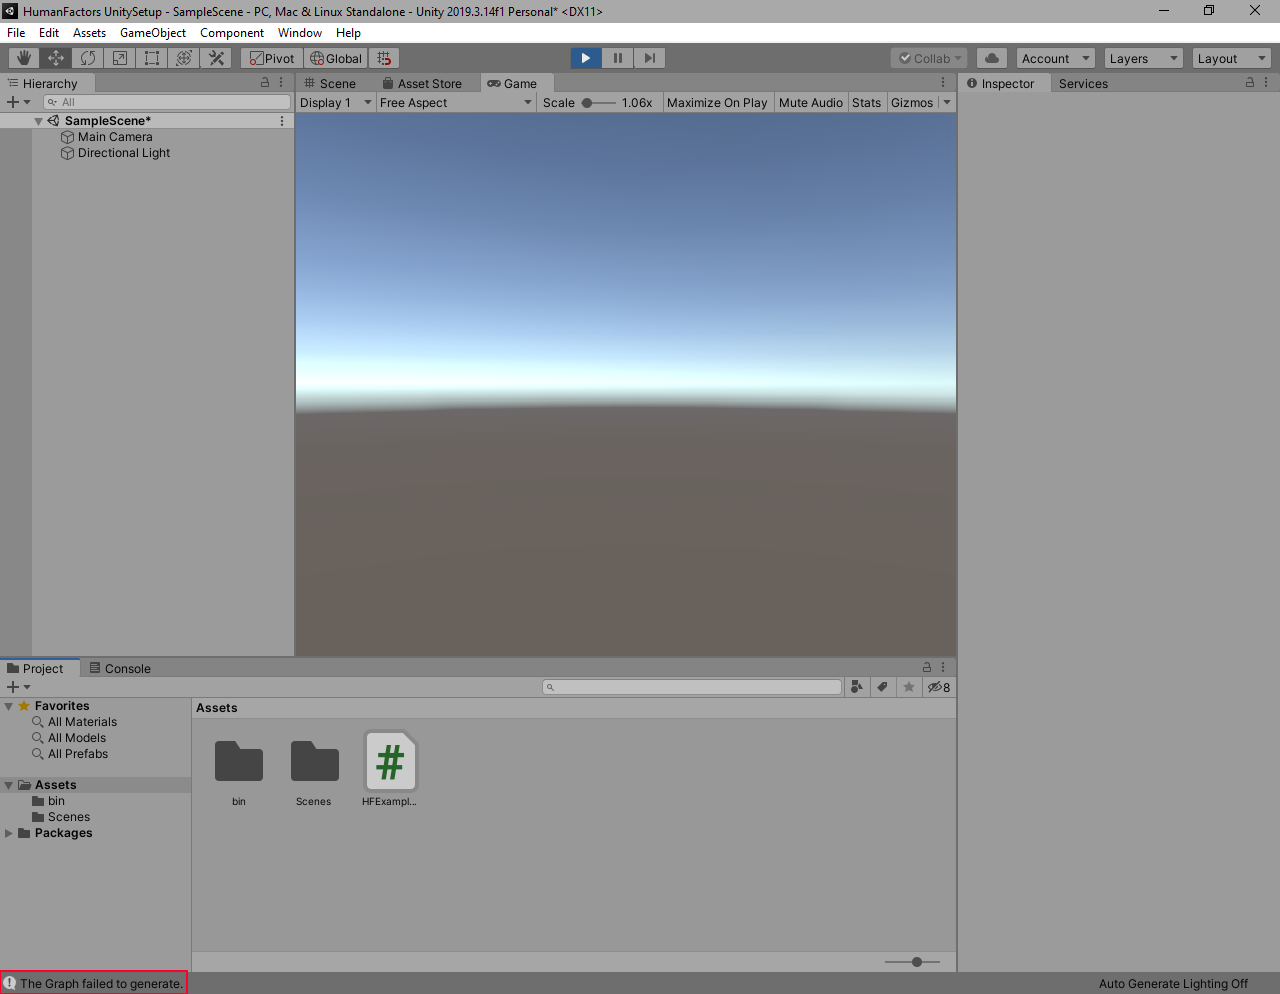Toggle Maximize On Play
Viewport: 1280px width, 994px height.
pos(717,102)
